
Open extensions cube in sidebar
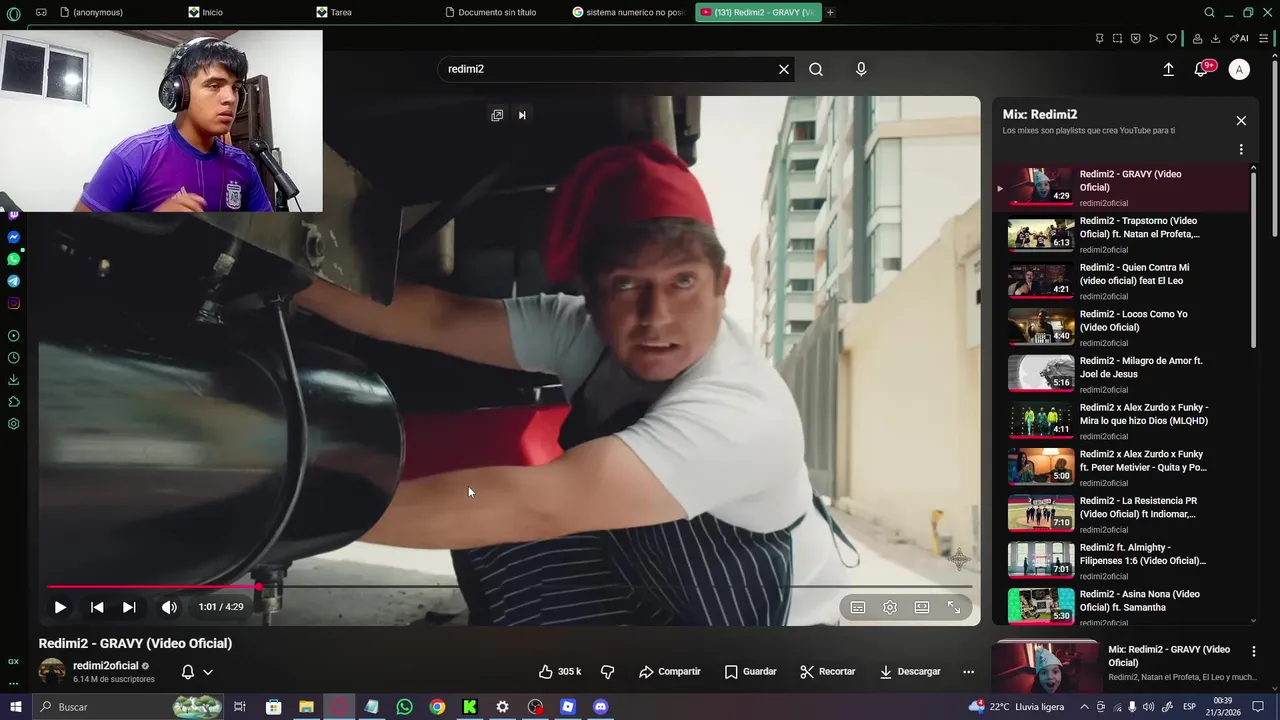pos(13,402)
